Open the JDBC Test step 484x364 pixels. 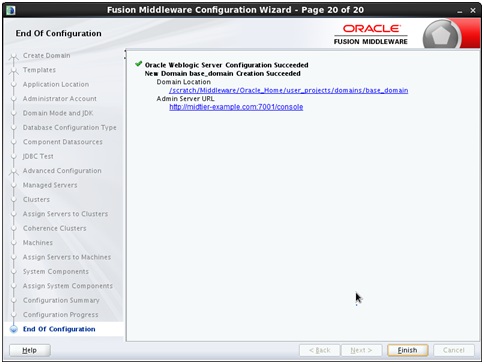click(38, 156)
